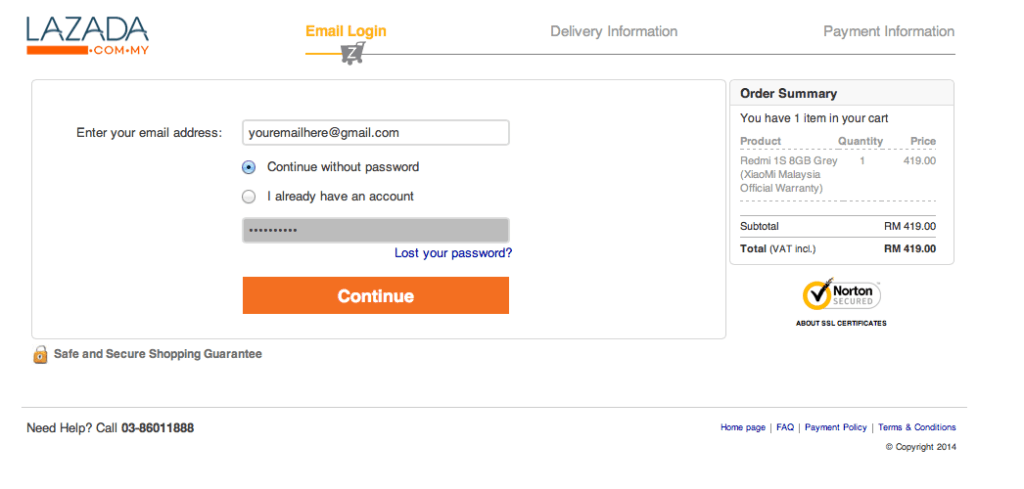1024x489 pixels.
Task: View the Payment Policy link
Action: click(836, 428)
